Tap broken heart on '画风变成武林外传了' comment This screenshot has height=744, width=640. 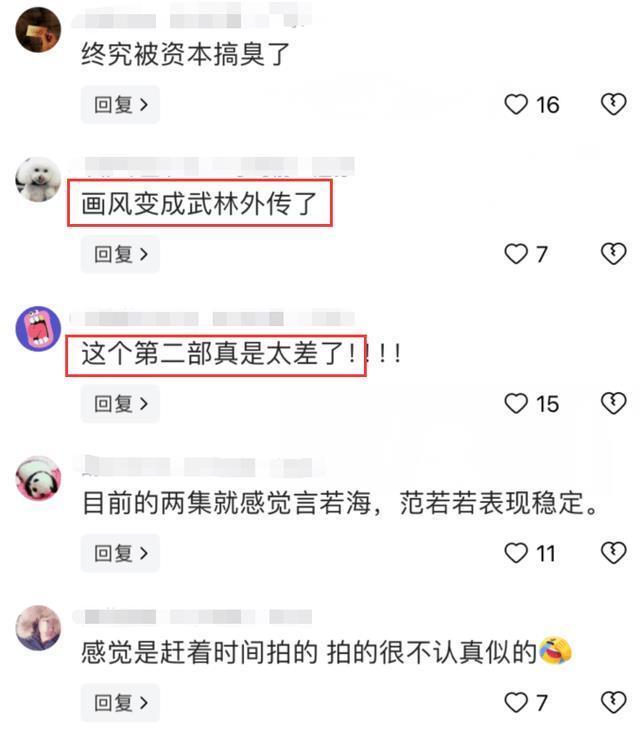pos(613,253)
